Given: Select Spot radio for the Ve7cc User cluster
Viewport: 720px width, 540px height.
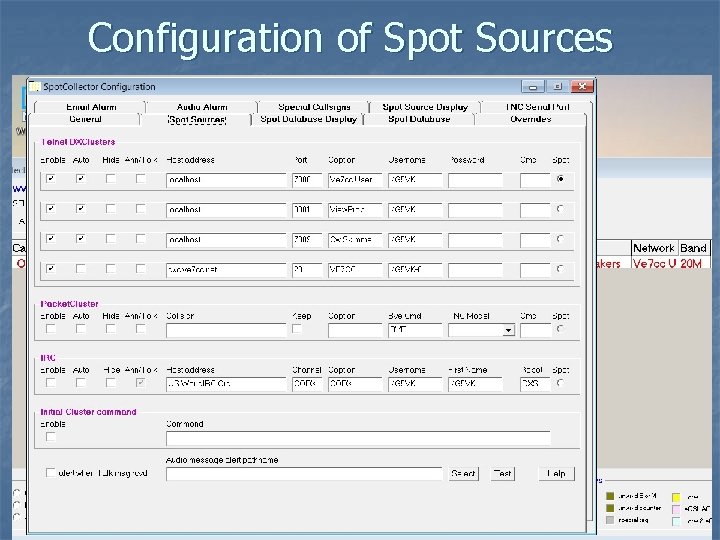Looking at the screenshot, I should click(x=560, y=179).
